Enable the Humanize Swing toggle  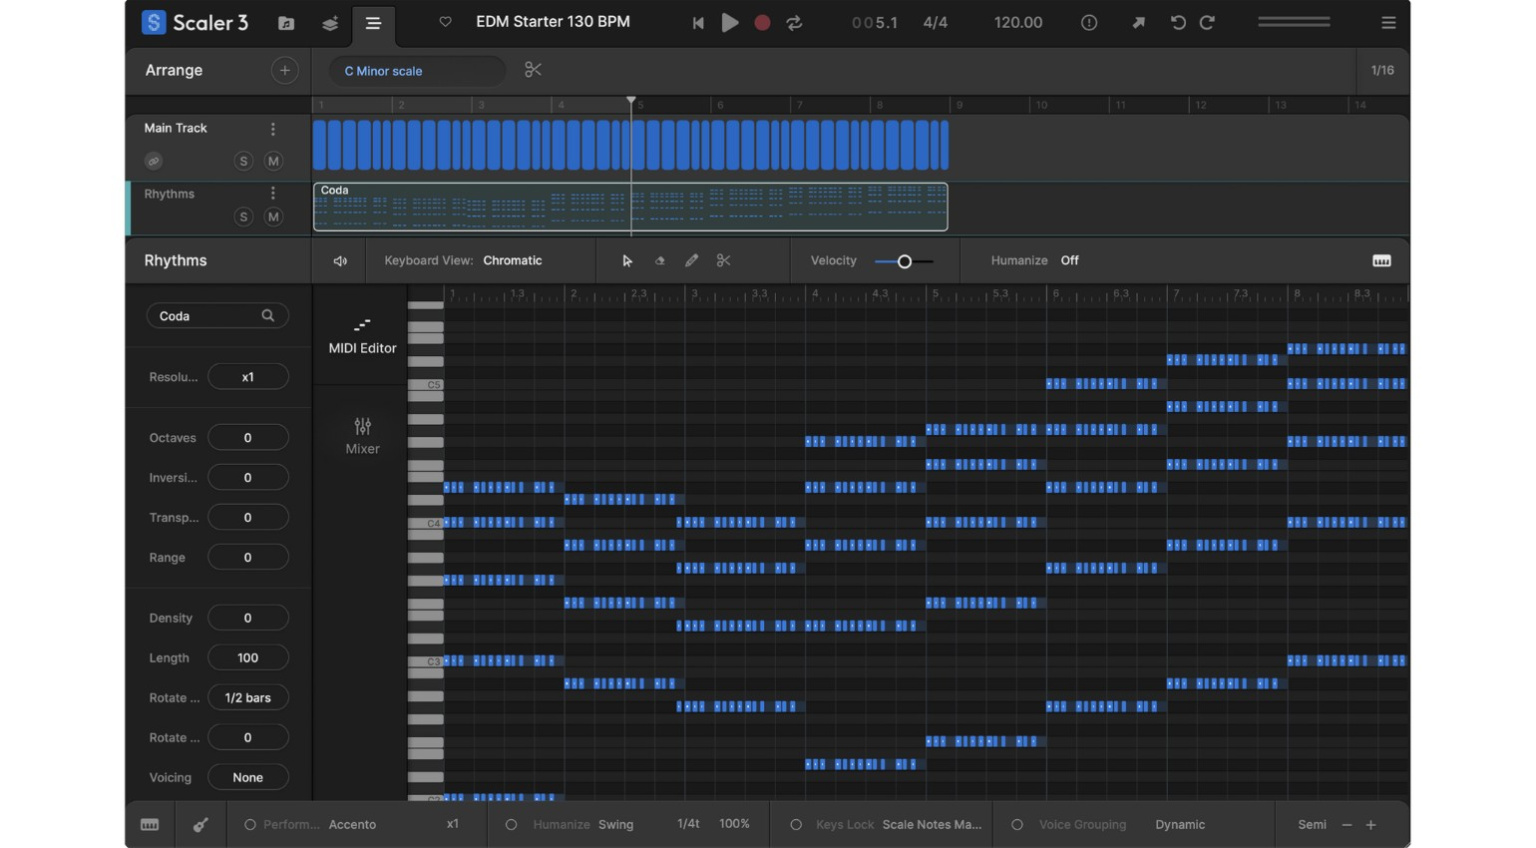(x=511, y=824)
